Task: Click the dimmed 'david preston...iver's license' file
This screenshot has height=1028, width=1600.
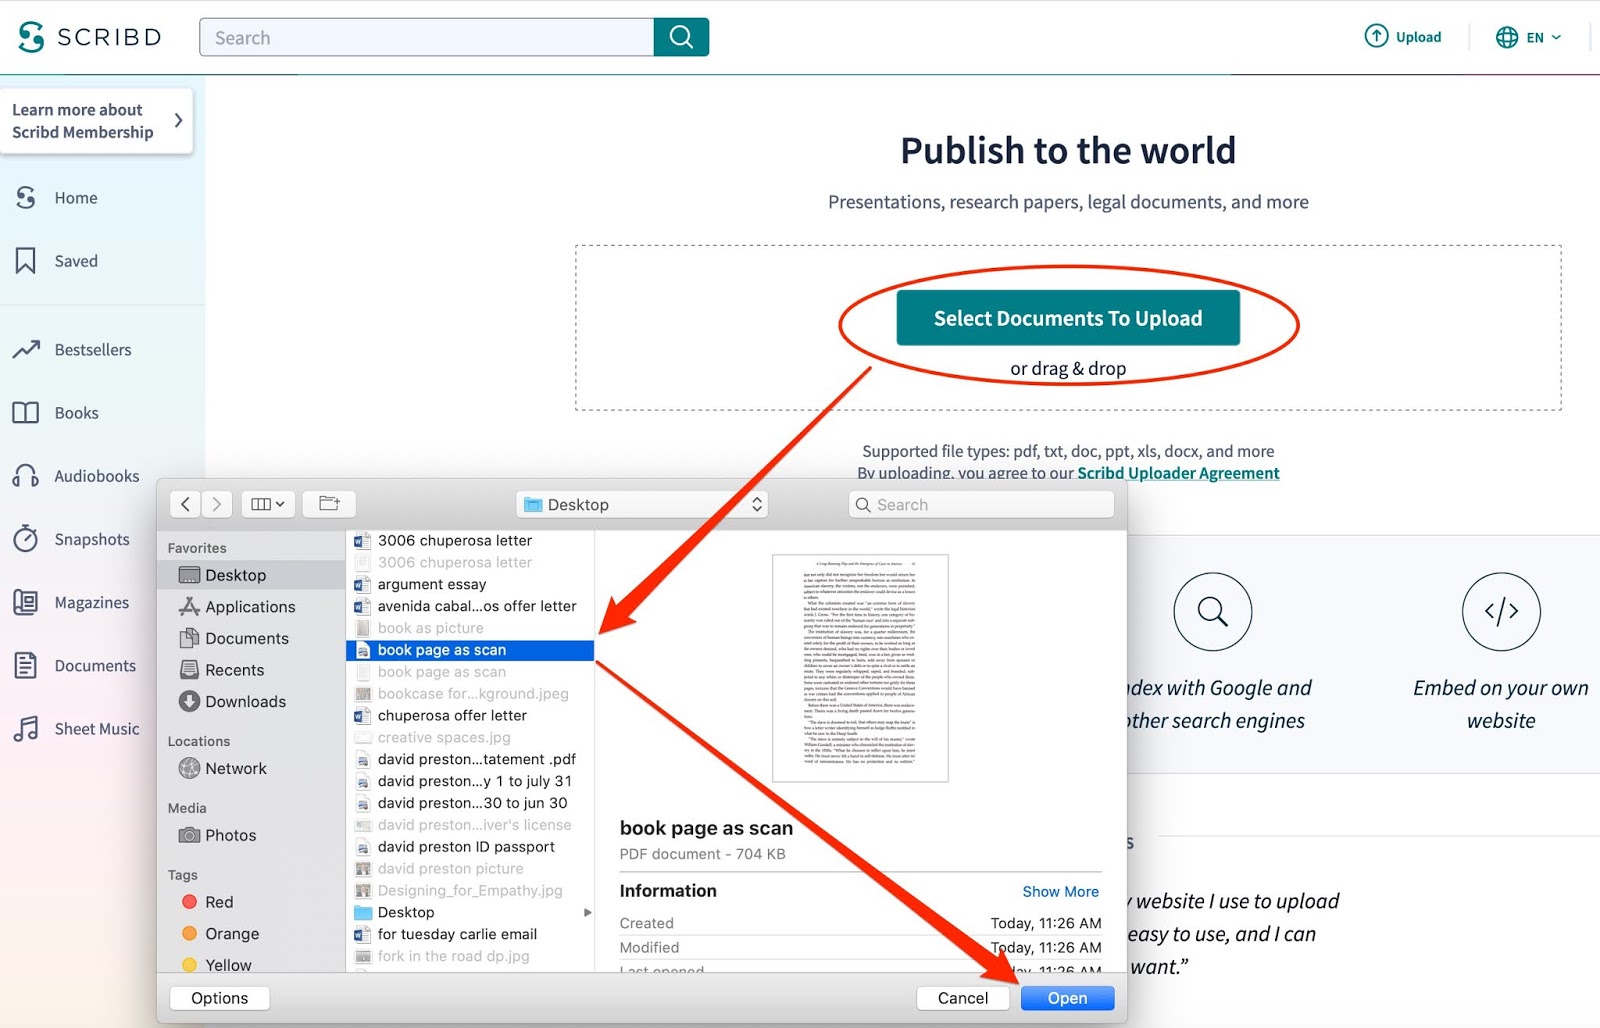Action: pos(470,825)
